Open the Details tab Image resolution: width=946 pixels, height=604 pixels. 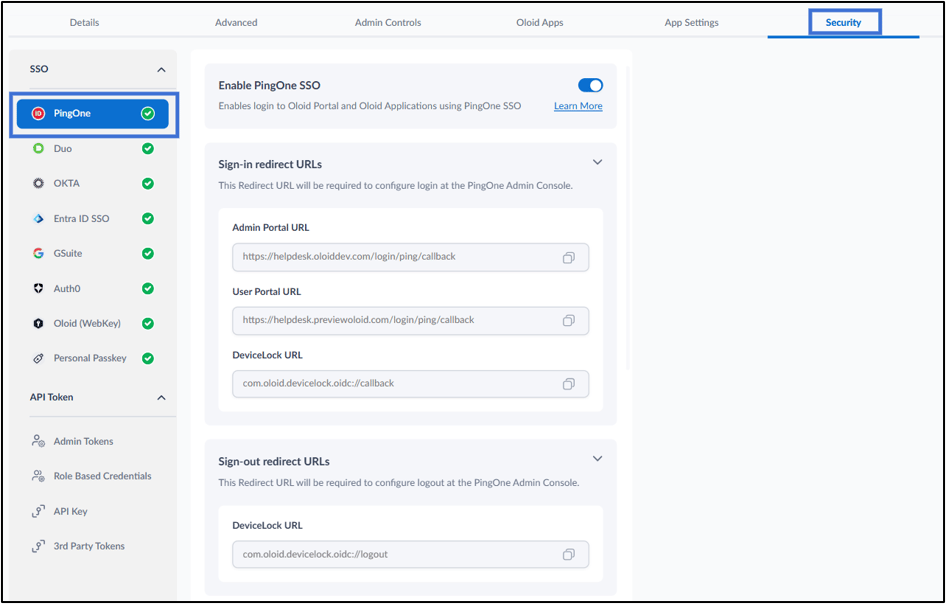[x=84, y=23]
